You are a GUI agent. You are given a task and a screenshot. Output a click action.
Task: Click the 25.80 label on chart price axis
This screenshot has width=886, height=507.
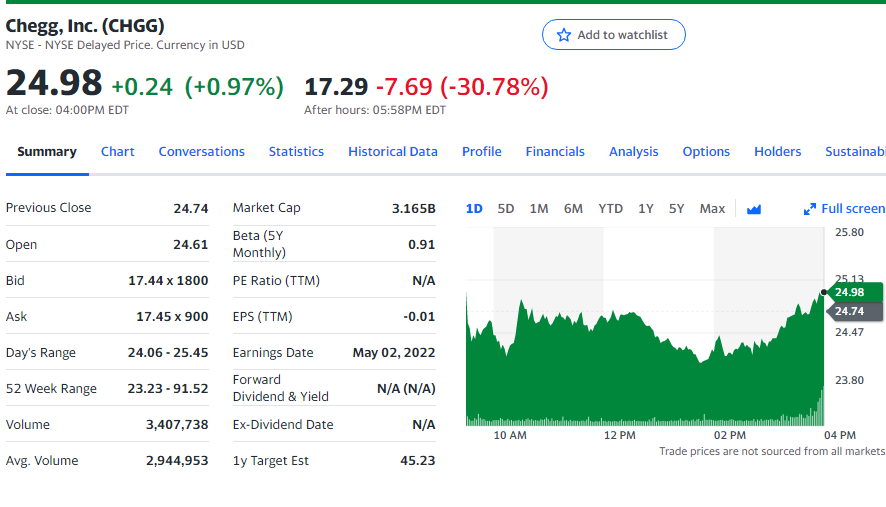[x=849, y=233]
